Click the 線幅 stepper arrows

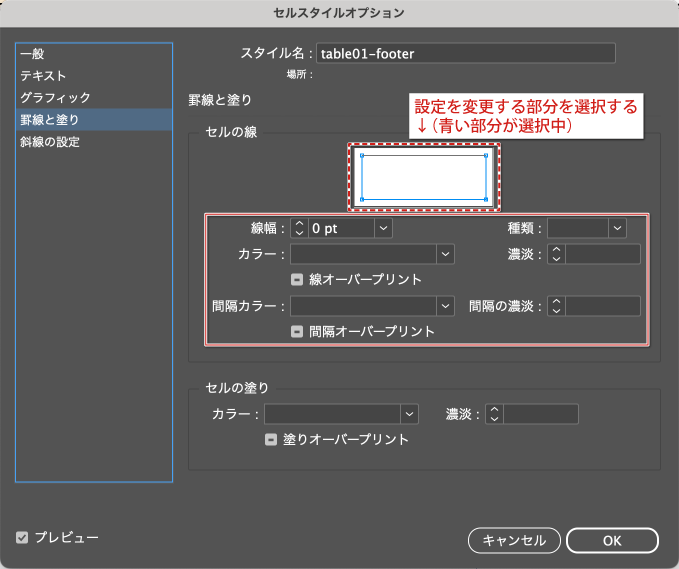pyautogui.click(x=298, y=228)
